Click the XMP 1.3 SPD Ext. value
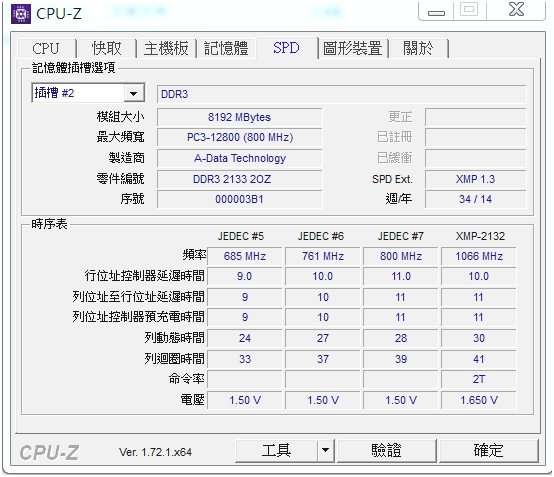 point(475,179)
